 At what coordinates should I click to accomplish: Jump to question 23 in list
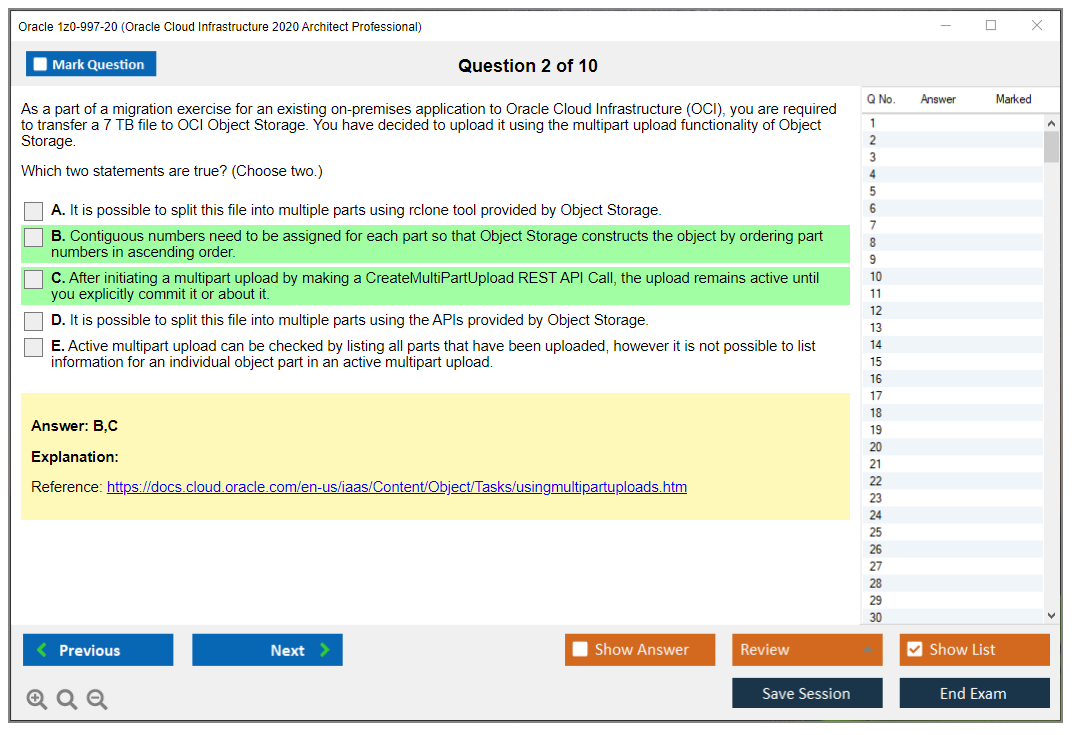pyautogui.click(x=953, y=498)
